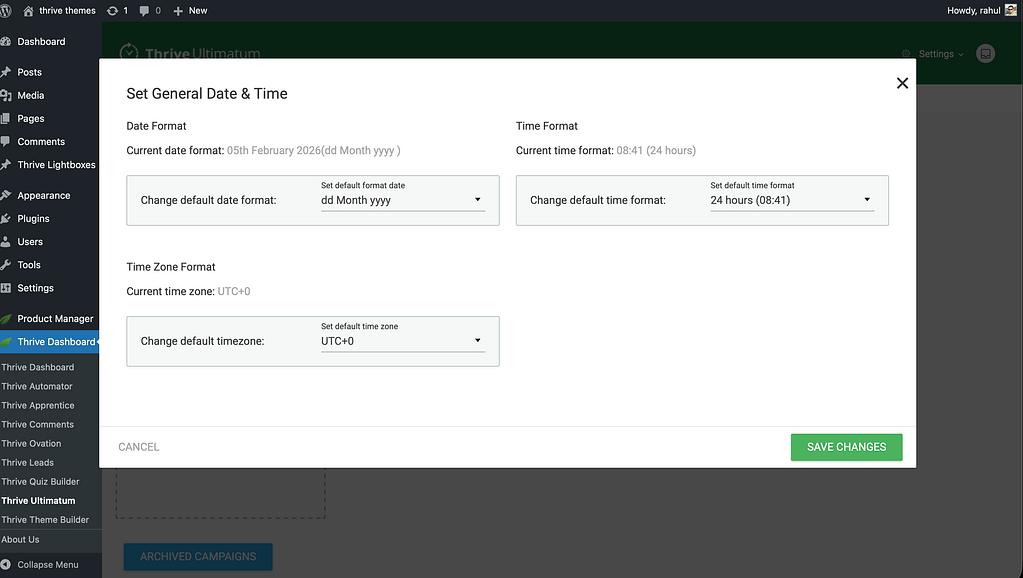
Task: Click the Plugins icon in sidebar
Action: pos(7,218)
